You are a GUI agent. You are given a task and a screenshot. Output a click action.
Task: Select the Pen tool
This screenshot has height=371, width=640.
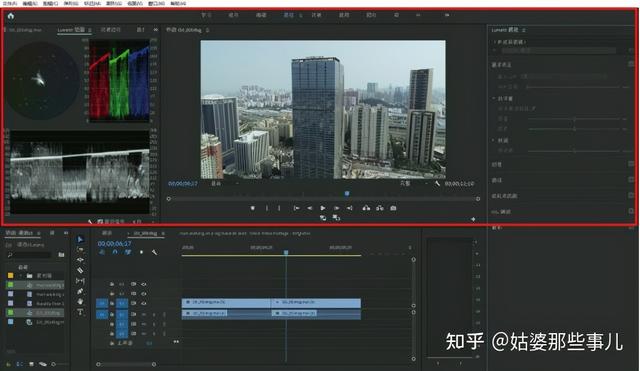pos(80,291)
